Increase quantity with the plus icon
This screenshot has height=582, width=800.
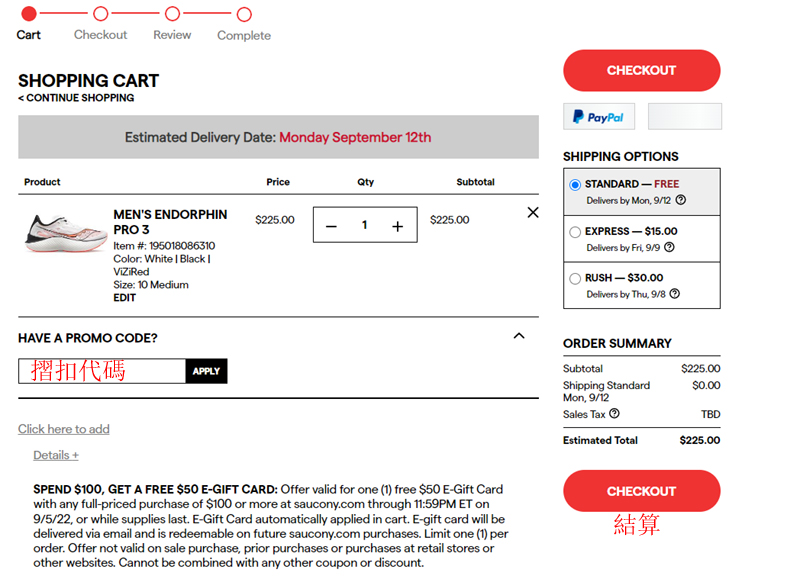397,226
